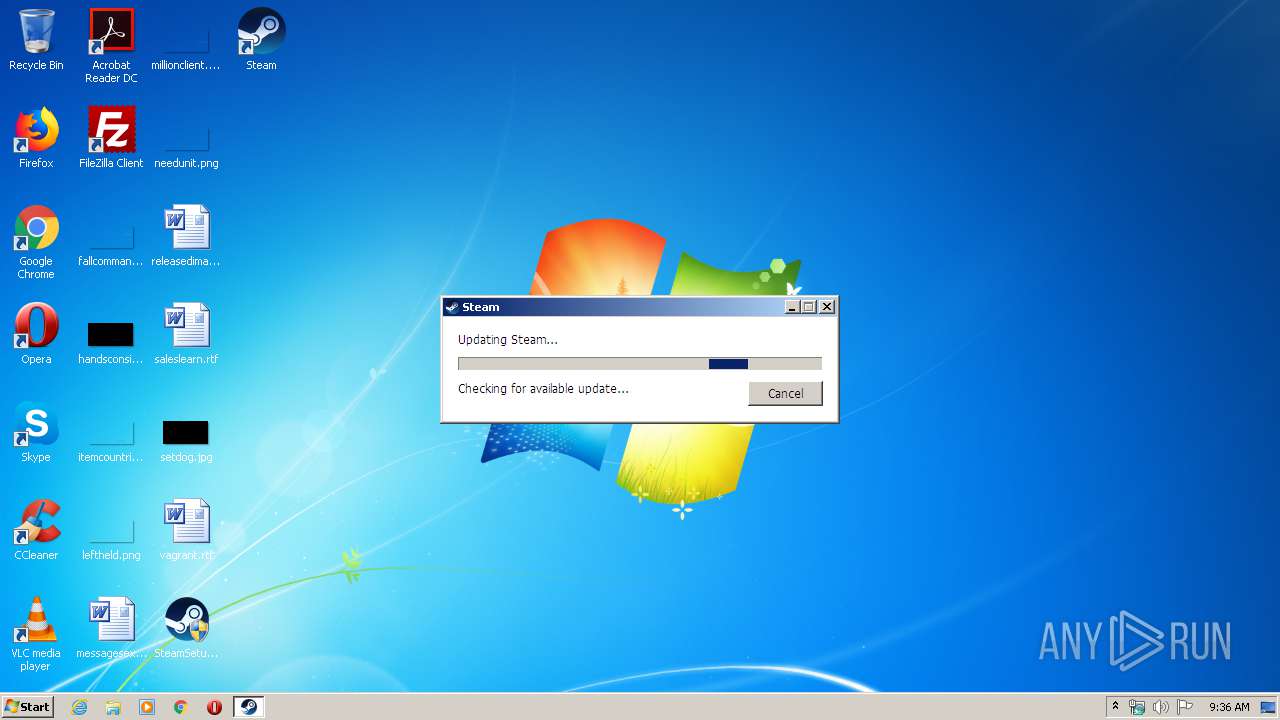Launch Opera browser shortcut

click(36, 334)
